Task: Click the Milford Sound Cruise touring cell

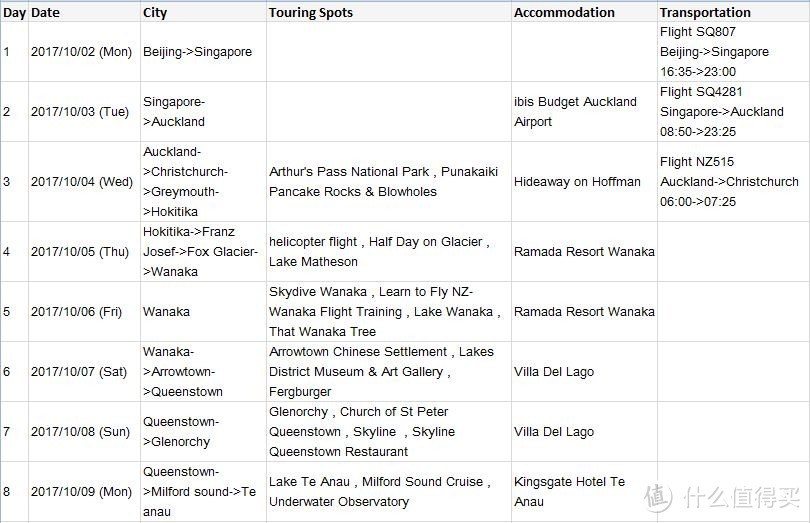Action: [x=388, y=491]
